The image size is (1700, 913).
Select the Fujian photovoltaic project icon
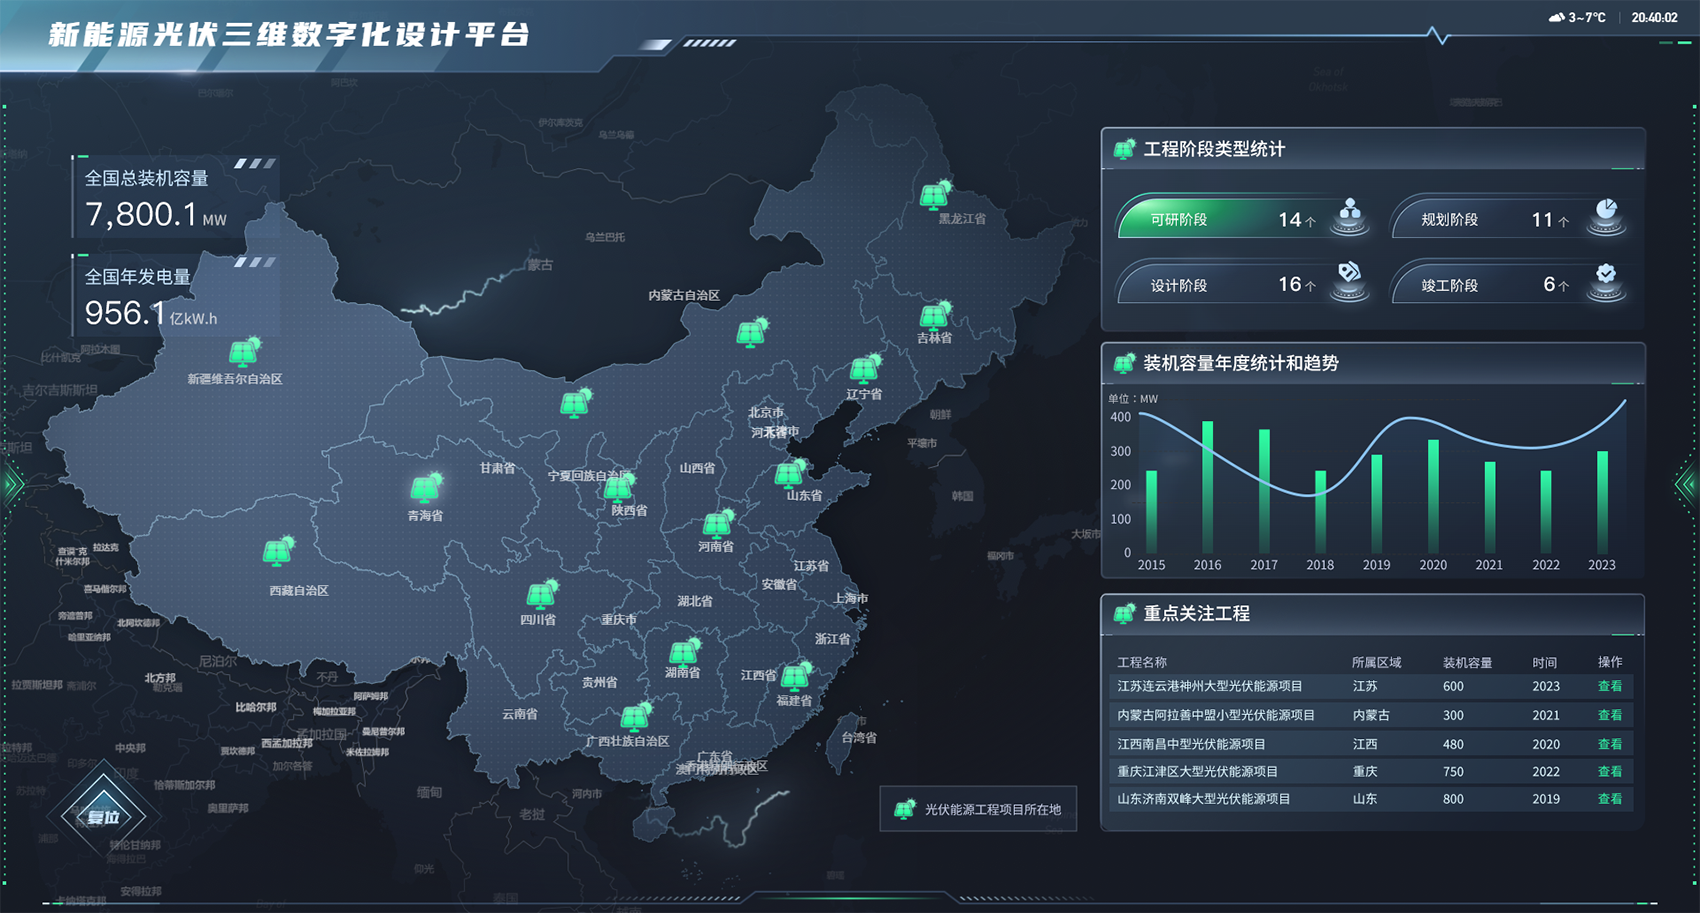point(796,677)
